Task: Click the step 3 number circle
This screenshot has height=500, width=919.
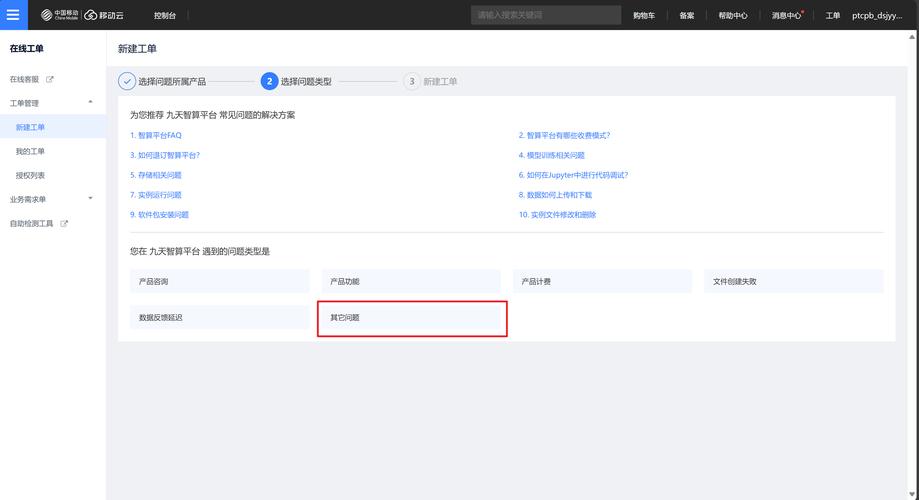Action: coord(411,81)
